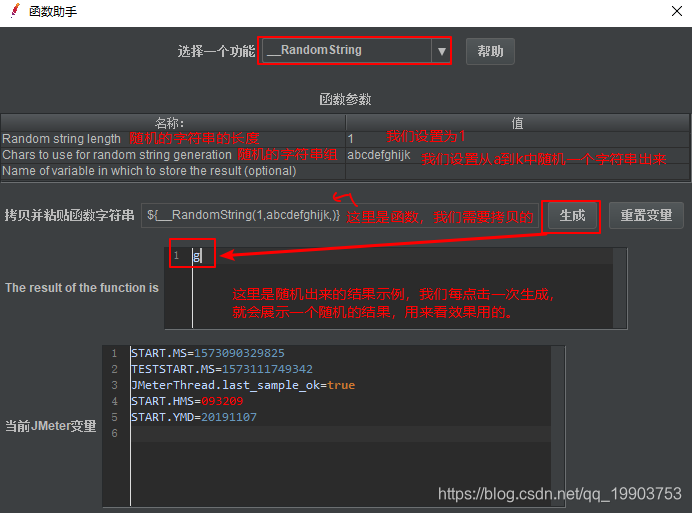Screen dimensions: 692x513
Task: Click the JMeter feather icon in title bar
Action: click(15, 11)
